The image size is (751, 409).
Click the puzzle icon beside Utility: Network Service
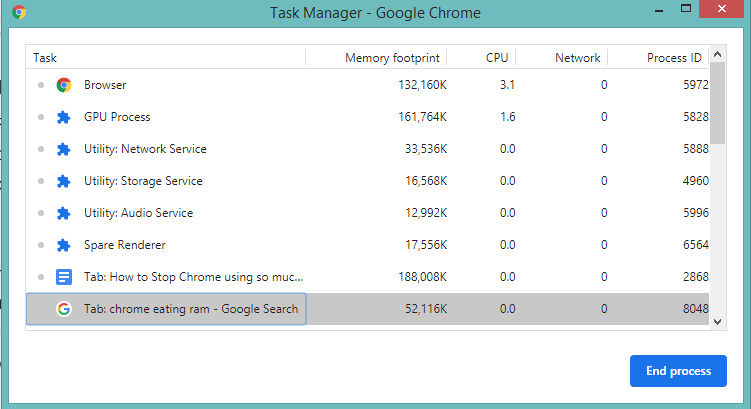(x=64, y=149)
